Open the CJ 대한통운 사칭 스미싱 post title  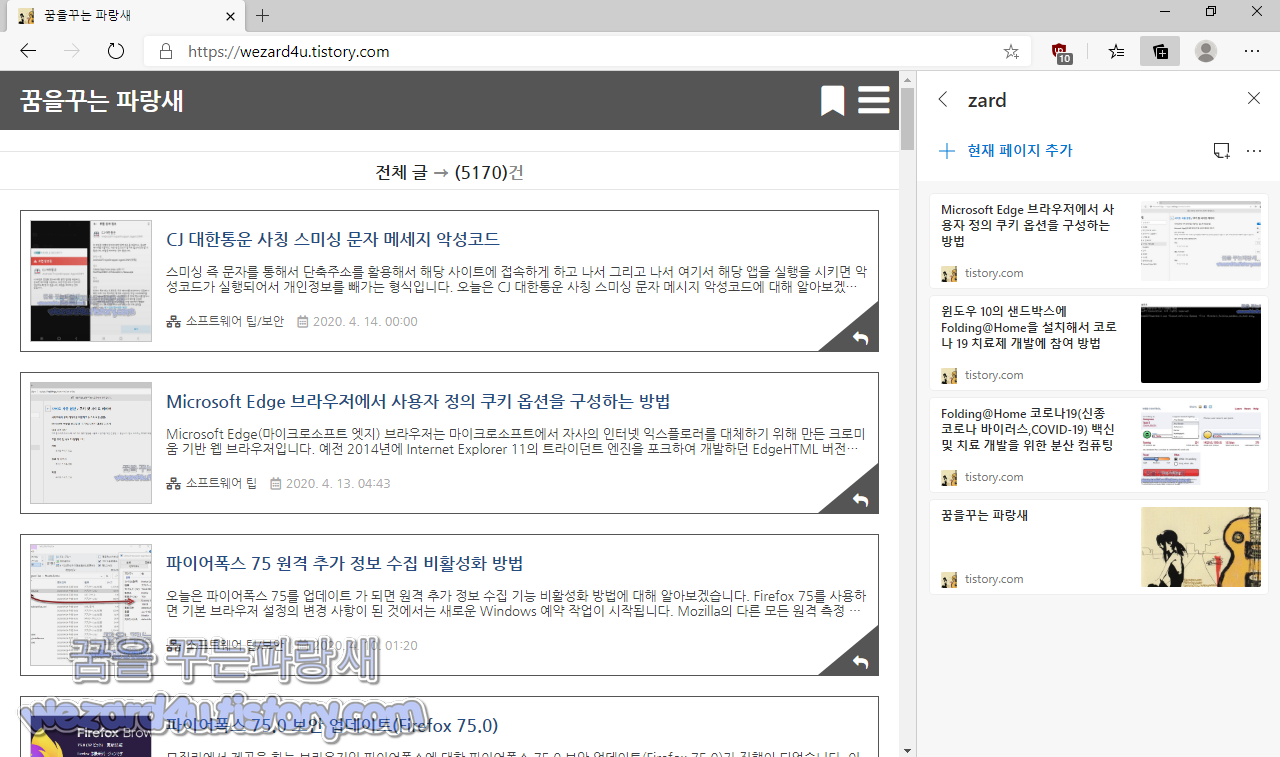click(333, 239)
